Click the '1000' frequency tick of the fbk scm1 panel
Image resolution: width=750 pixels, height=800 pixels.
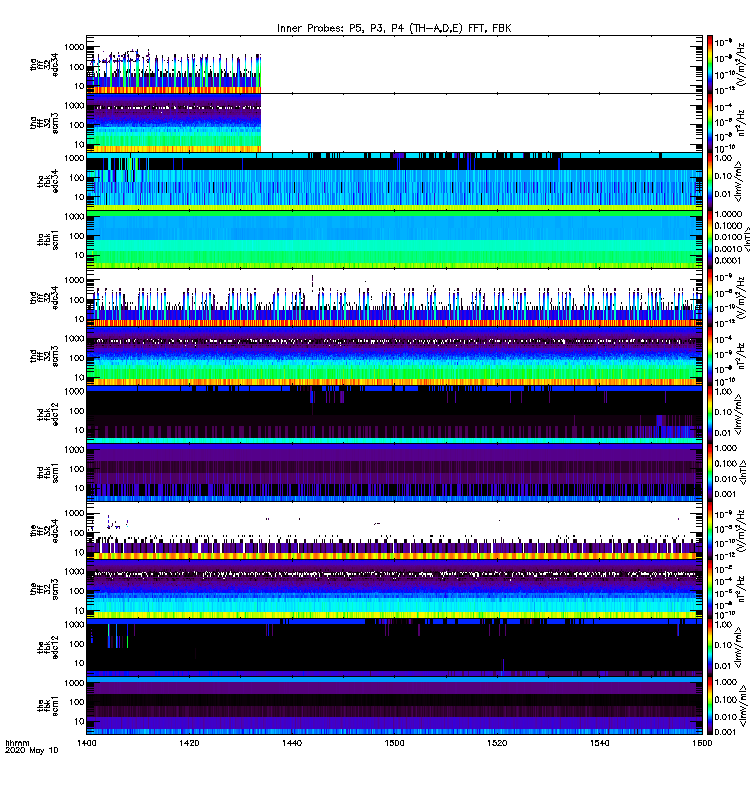point(74,683)
